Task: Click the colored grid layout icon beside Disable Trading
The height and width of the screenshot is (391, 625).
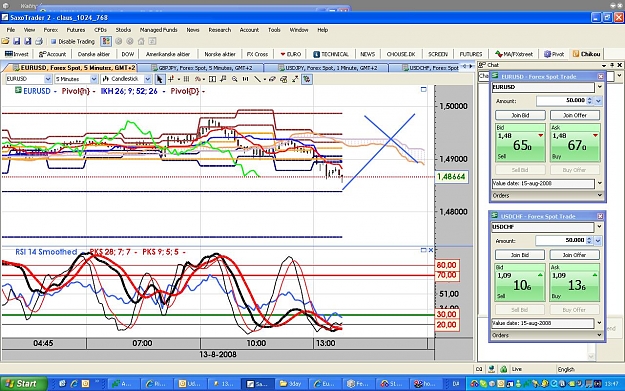Action: pyautogui.click(x=106, y=41)
